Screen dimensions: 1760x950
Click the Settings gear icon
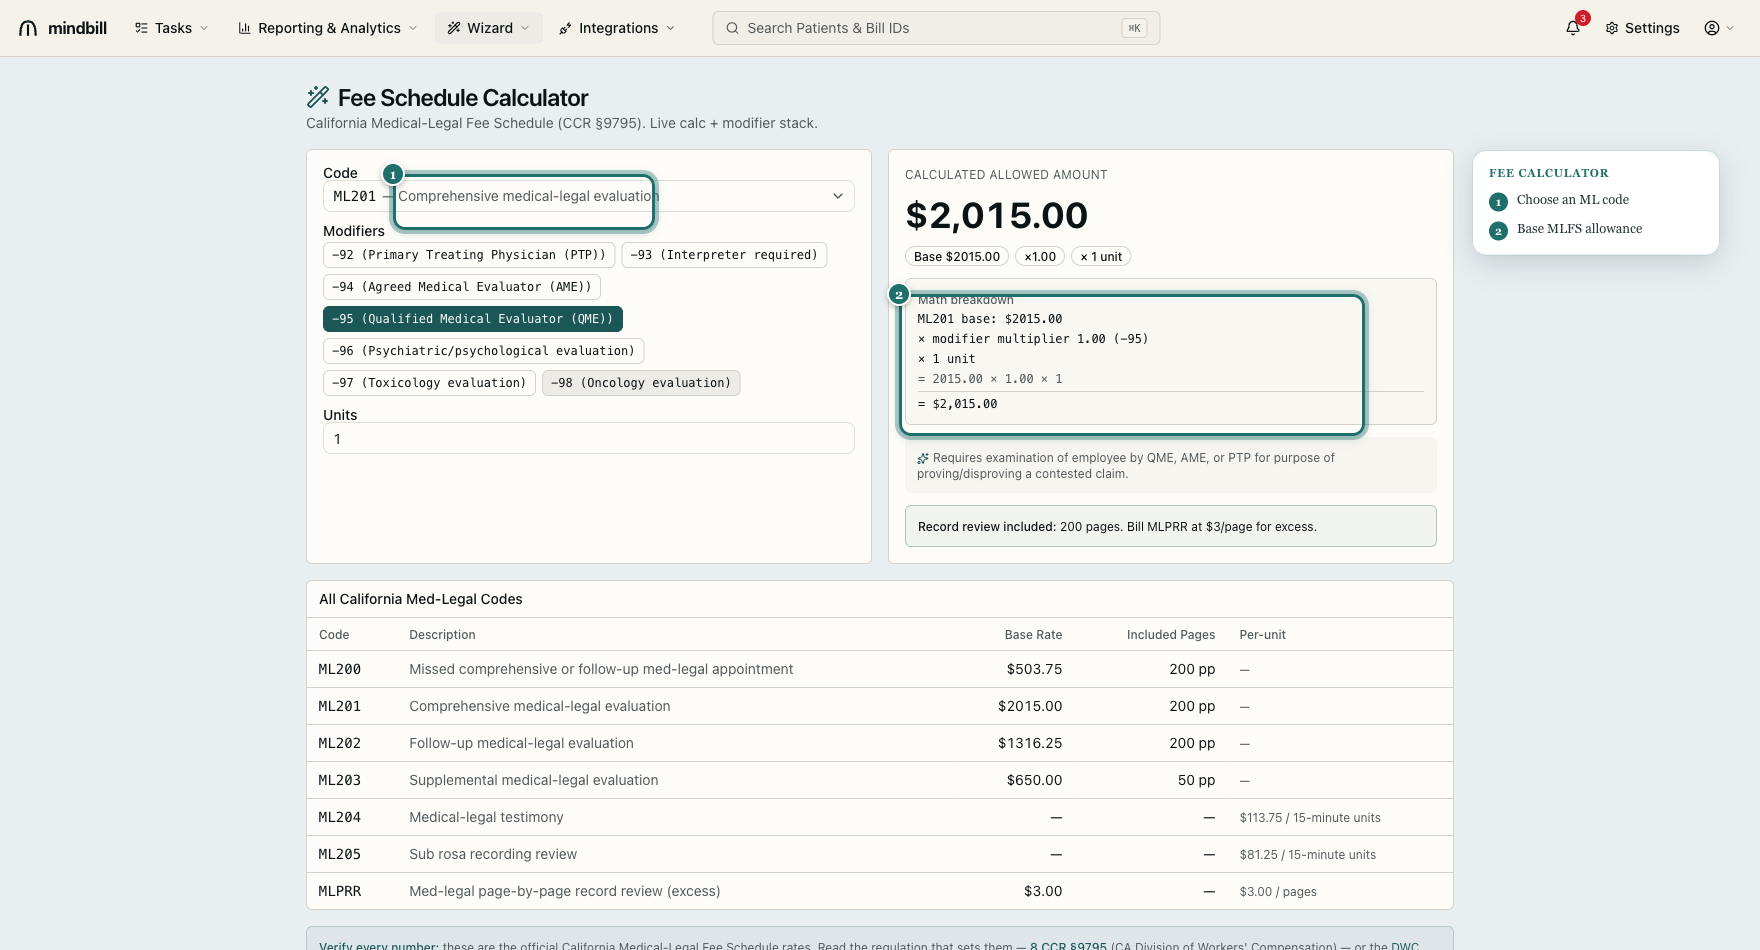tap(1612, 28)
